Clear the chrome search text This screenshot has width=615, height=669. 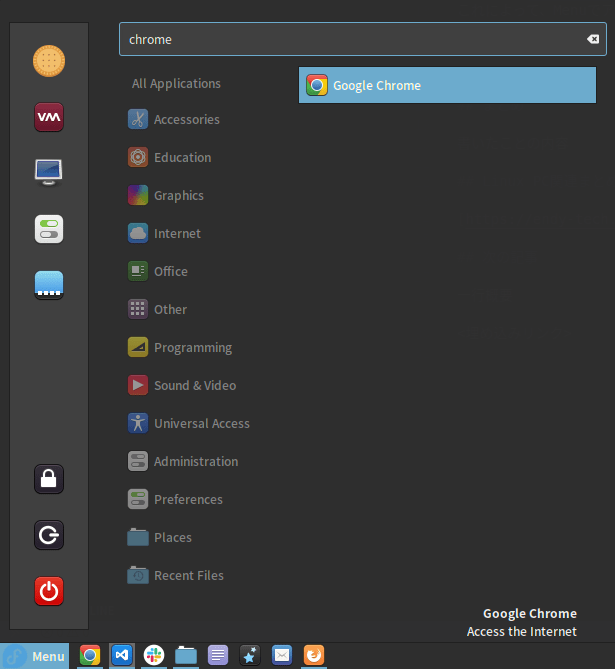coord(593,39)
